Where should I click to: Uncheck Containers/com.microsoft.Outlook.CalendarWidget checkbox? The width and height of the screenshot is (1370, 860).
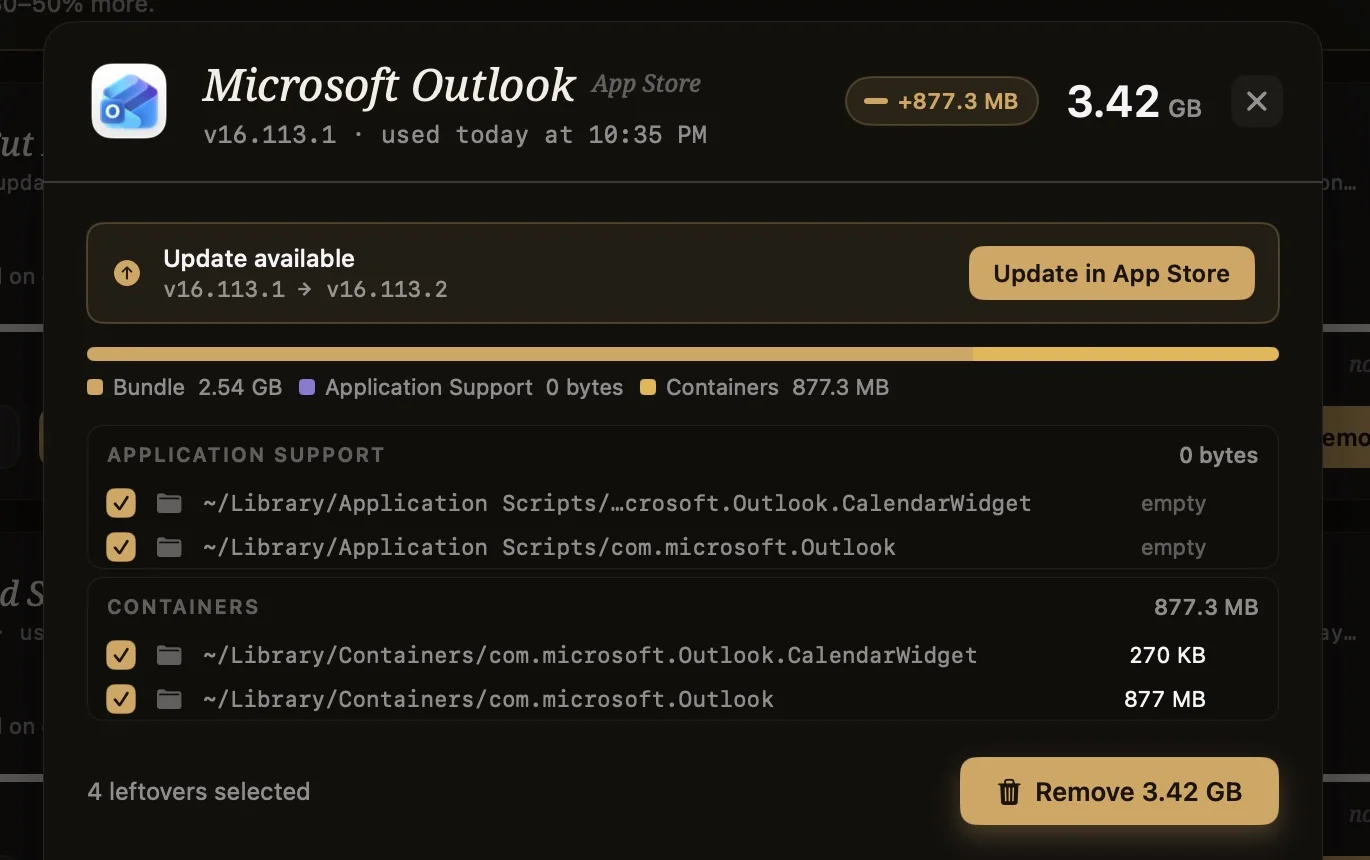[121, 655]
